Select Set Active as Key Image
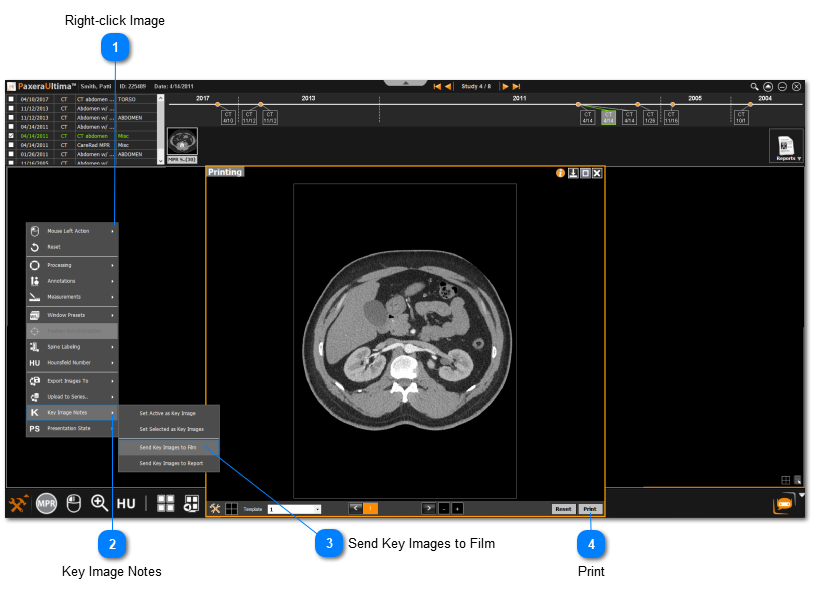This screenshot has width=814, height=595. tap(168, 413)
